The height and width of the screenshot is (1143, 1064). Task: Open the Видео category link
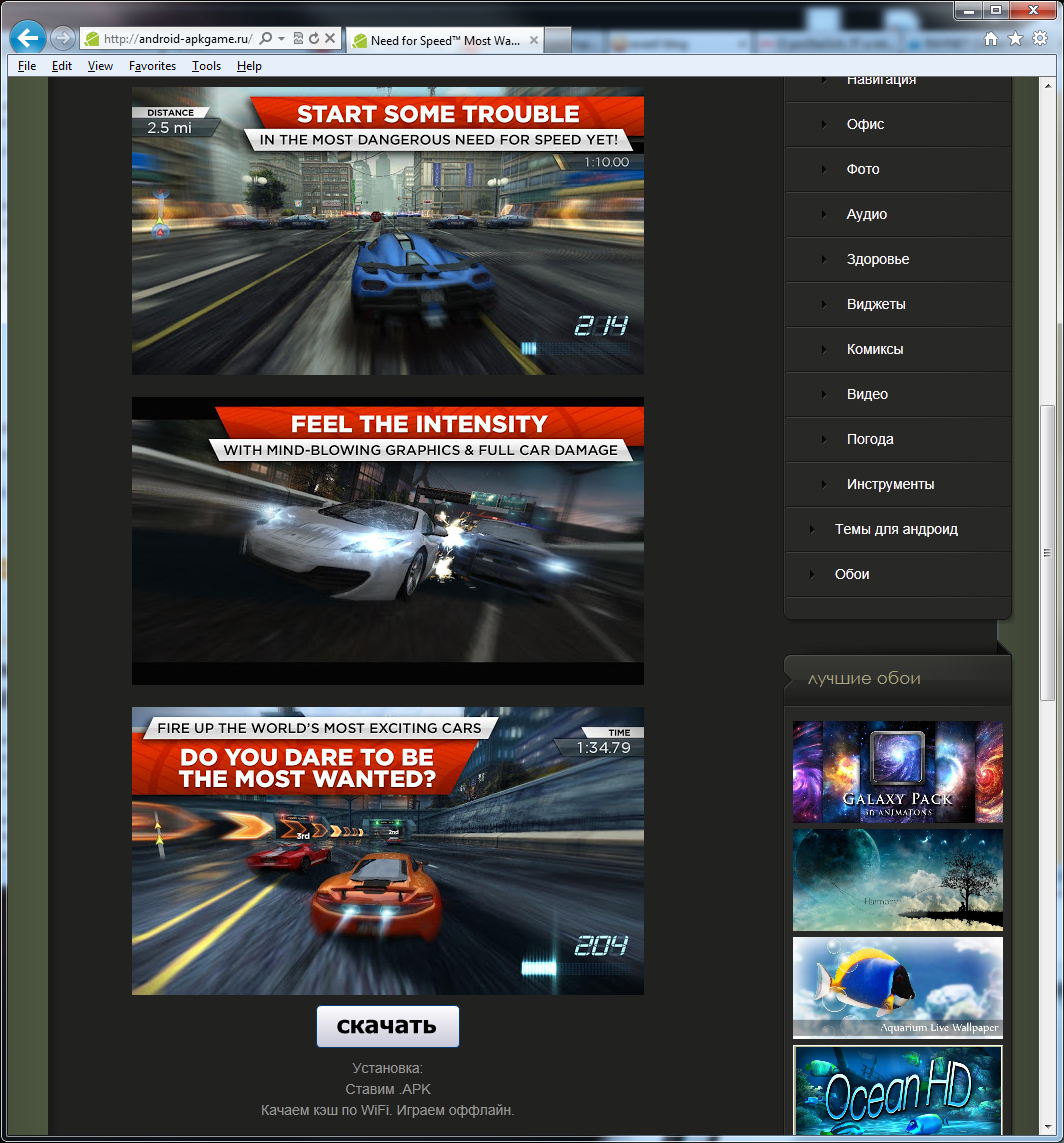pyautogui.click(x=867, y=394)
